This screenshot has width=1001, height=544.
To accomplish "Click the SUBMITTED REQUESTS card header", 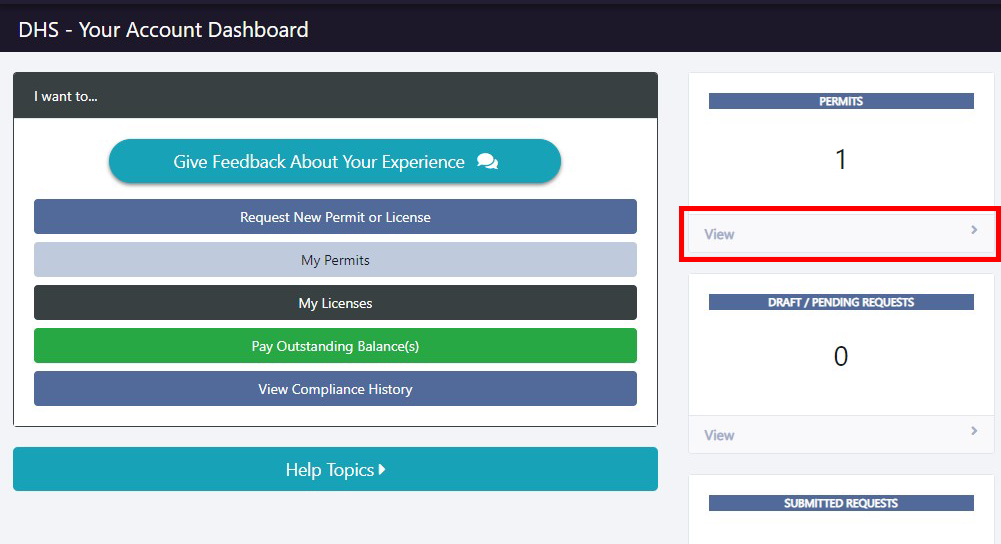I will click(841, 503).
